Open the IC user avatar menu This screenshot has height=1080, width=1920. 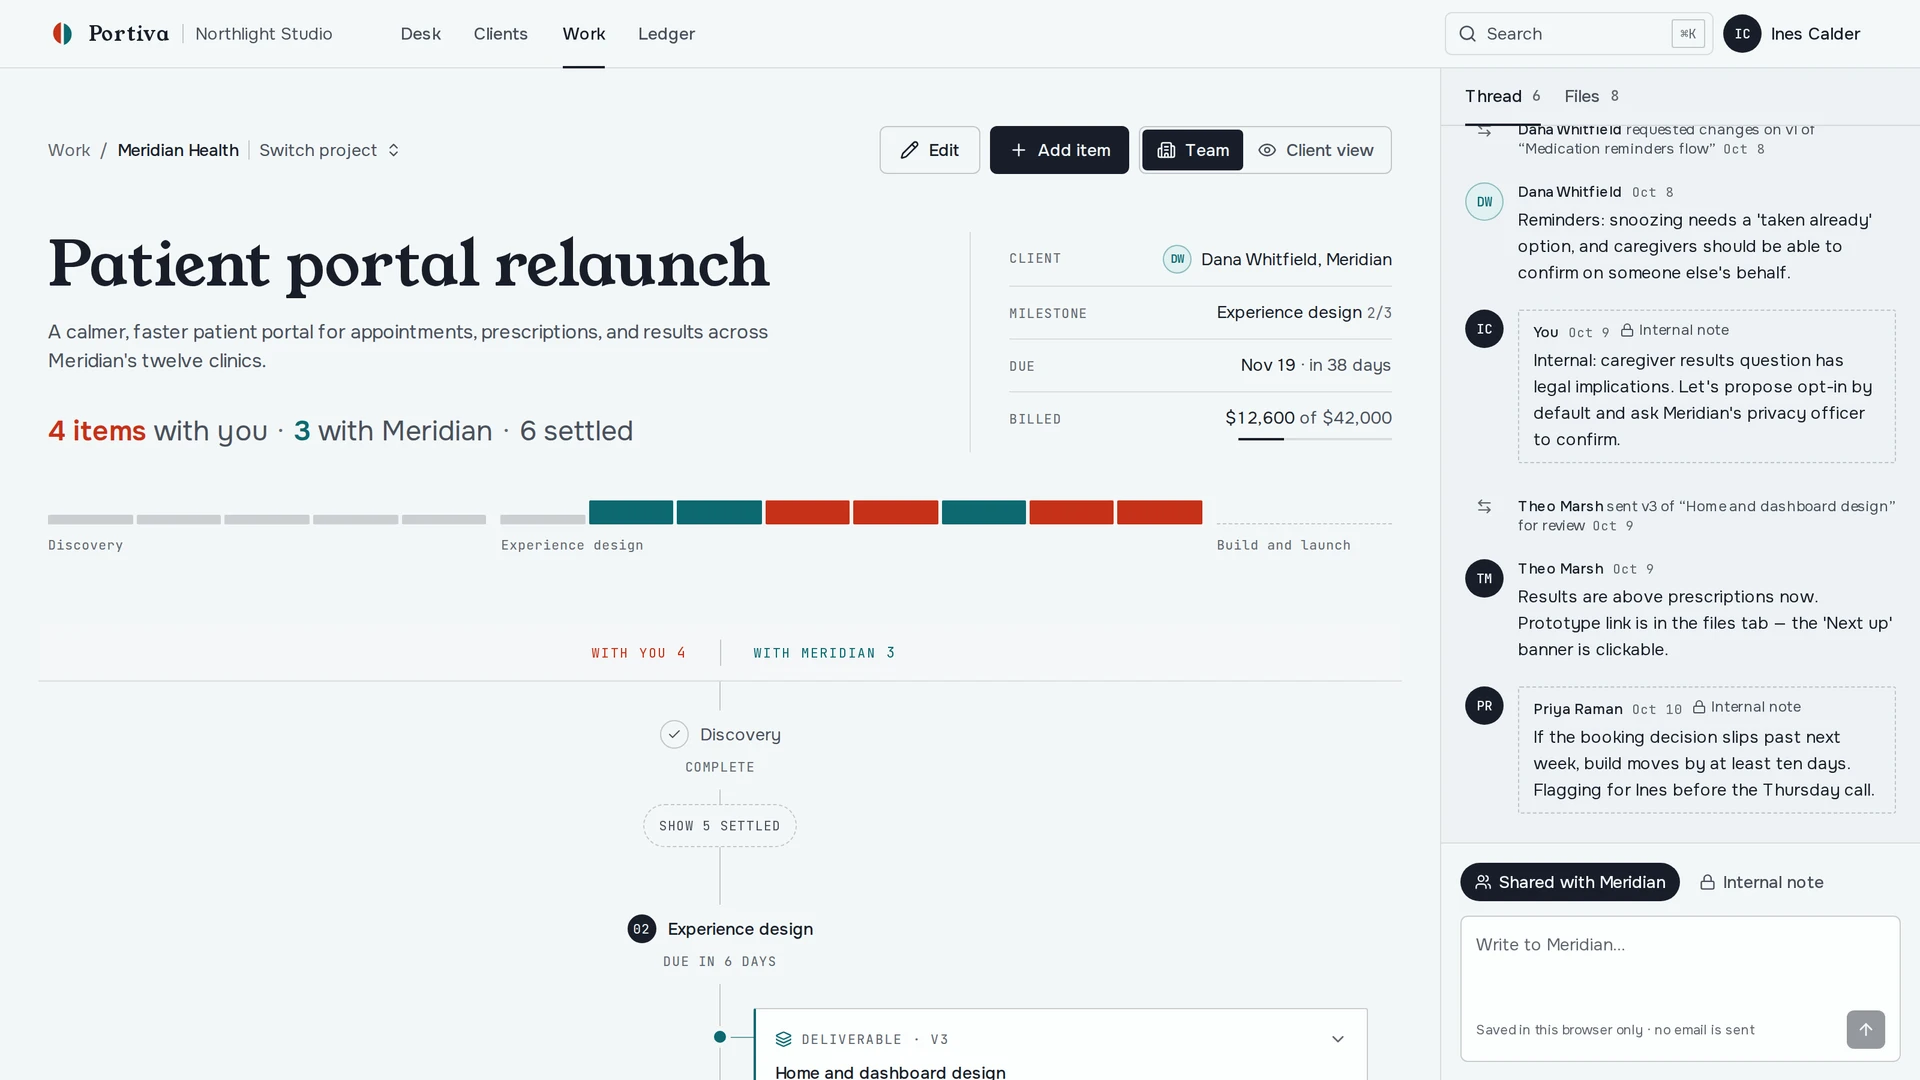[x=1742, y=34]
